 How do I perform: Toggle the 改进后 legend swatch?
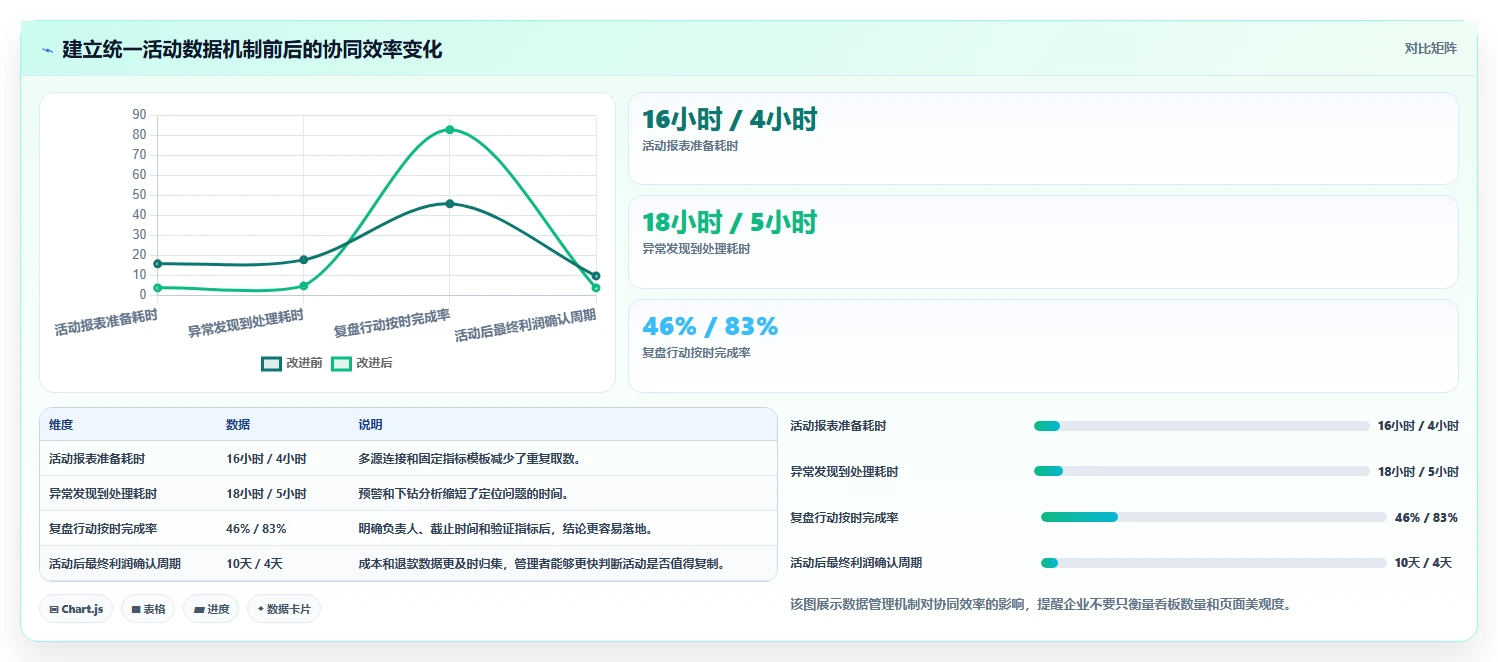(341, 363)
